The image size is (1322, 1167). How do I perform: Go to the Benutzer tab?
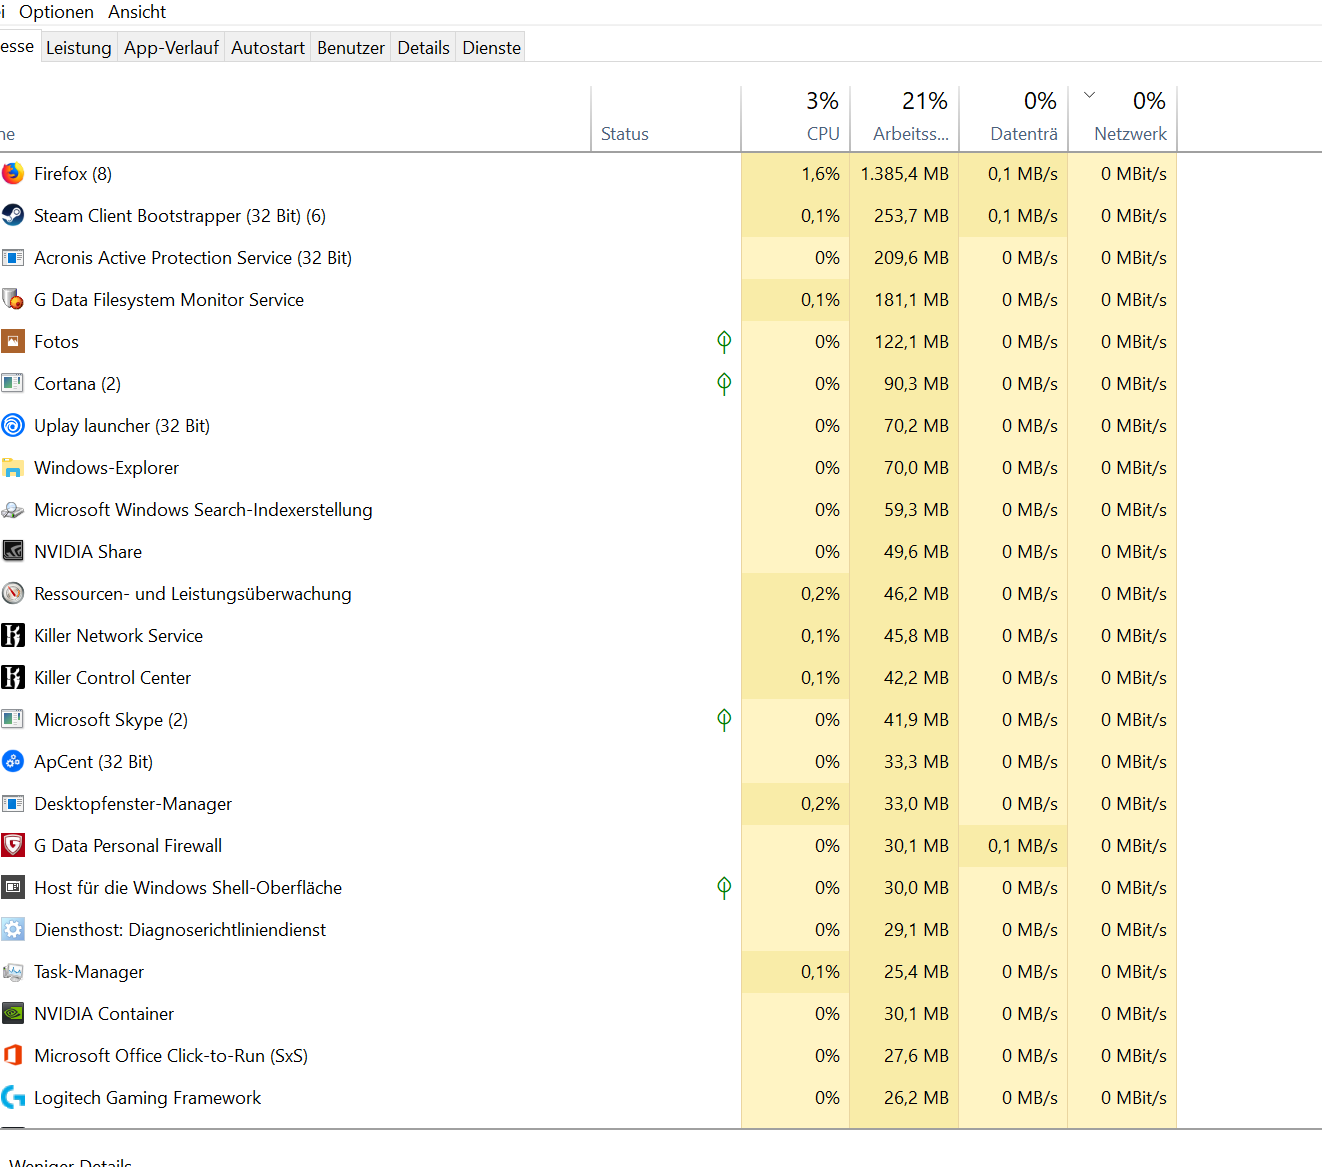pyautogui.click(x=351, y=48)
